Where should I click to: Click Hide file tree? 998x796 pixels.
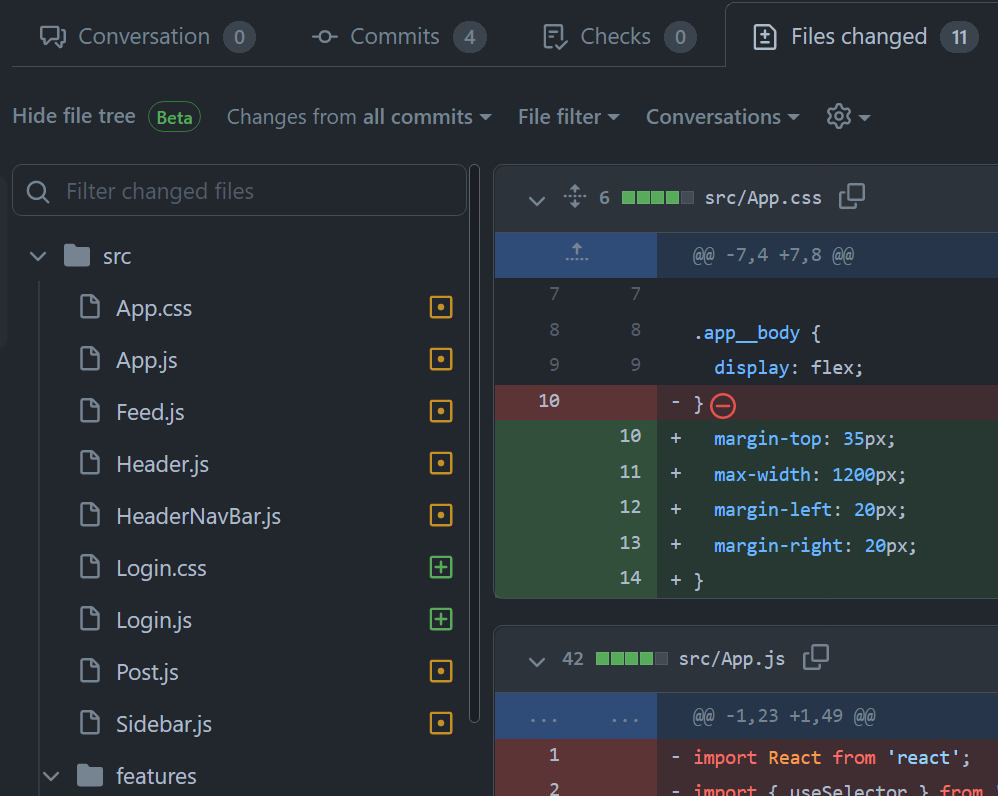click(x=74, y=116)
